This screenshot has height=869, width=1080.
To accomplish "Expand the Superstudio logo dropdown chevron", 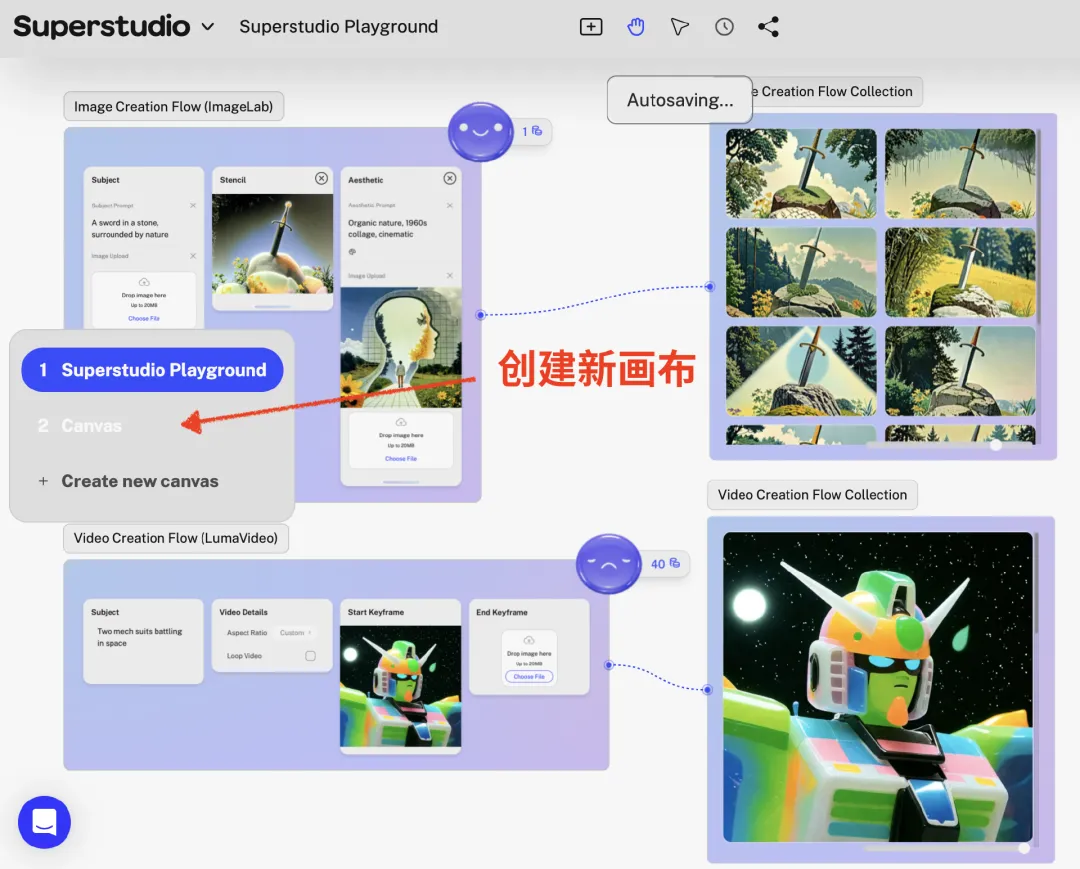I will point(207,27).
